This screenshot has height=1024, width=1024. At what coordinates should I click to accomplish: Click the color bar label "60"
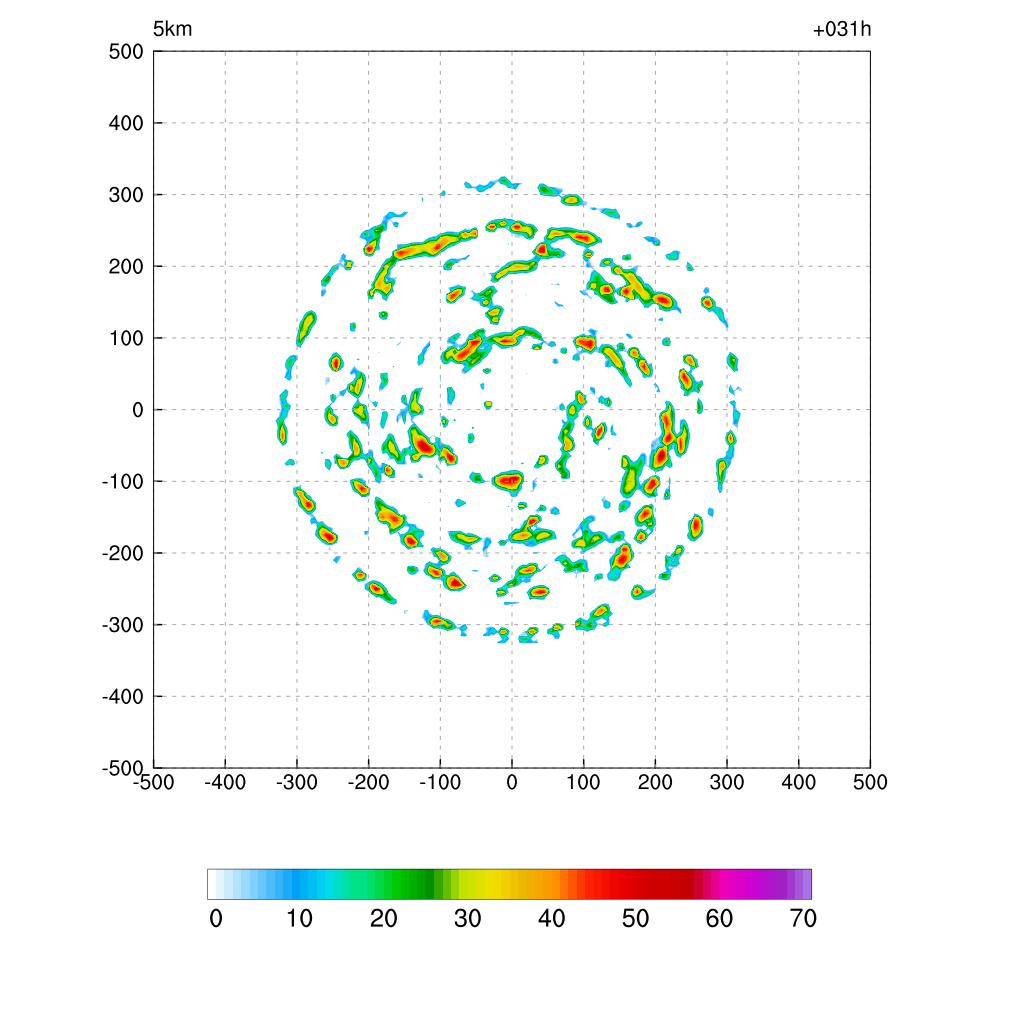tap(719, 919)
